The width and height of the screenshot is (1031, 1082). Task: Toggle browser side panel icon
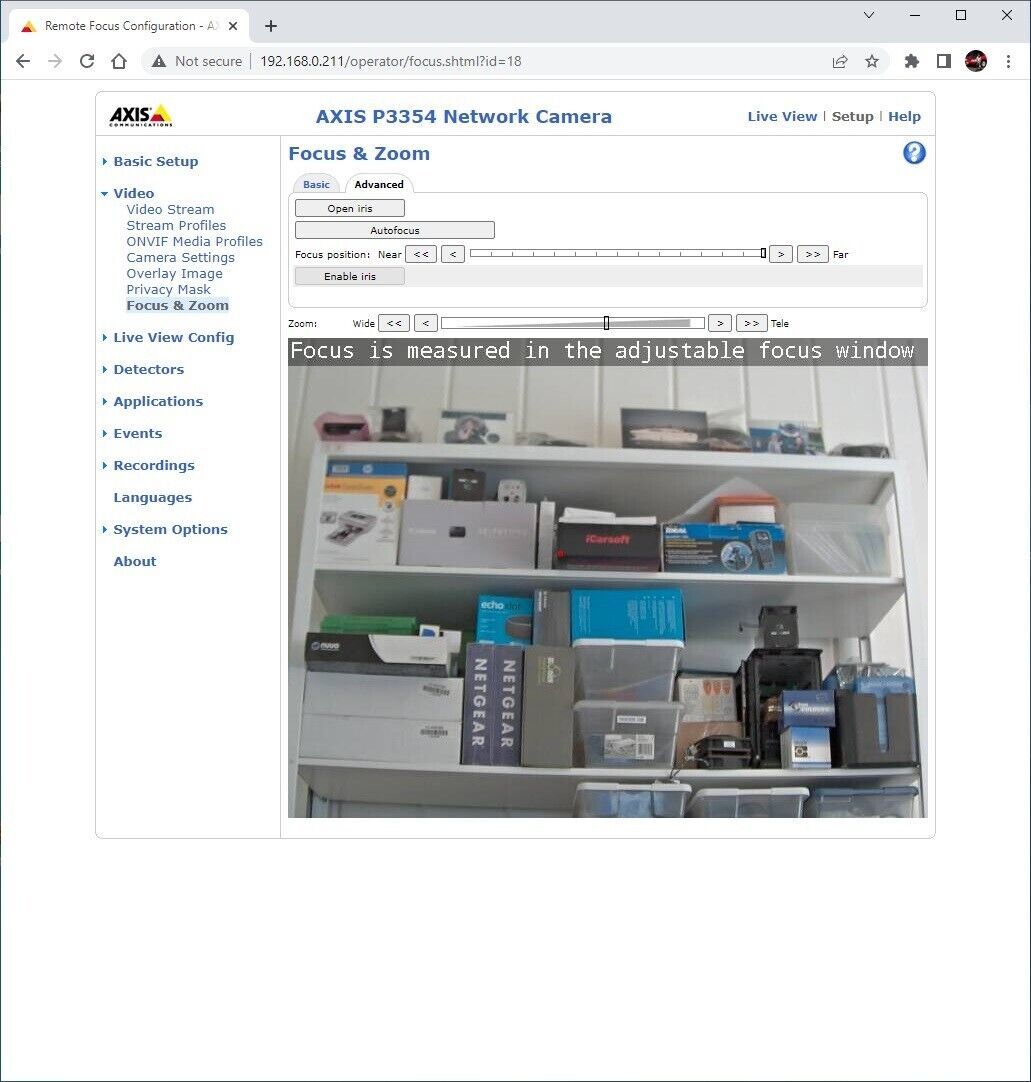[x=943, y=61]
